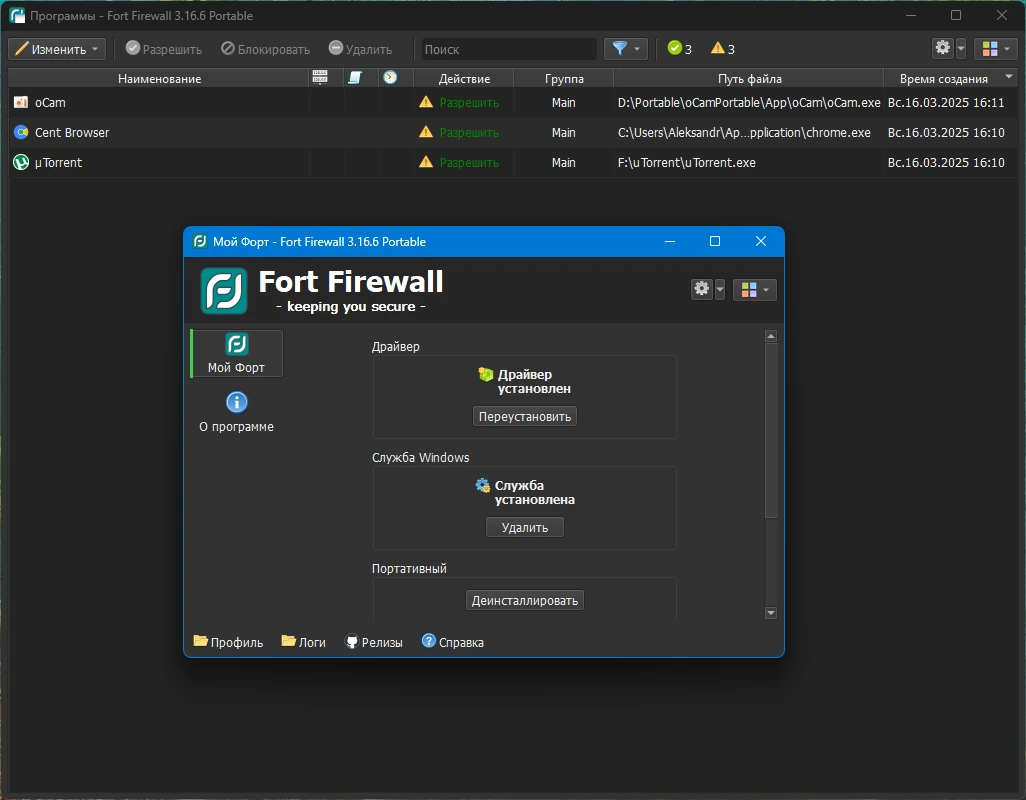The width and height of the screenshot is (1026, 800).
Task: Select the µTorrent row icon
Action: 21,162
